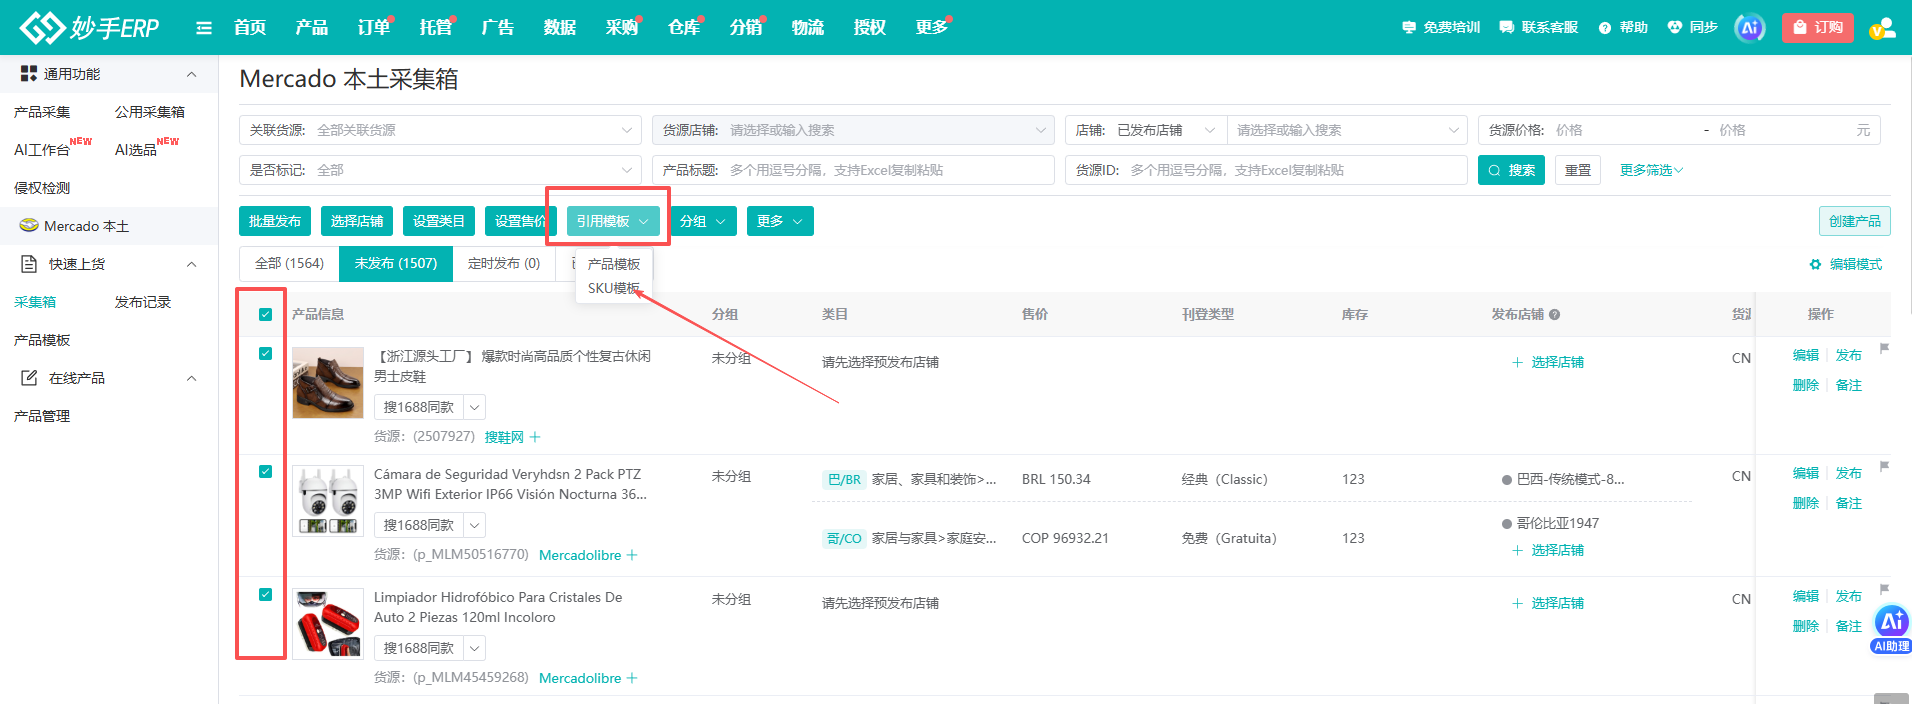Click the 创建产品 button
Viewport: 1912px width, 704px height.
click(x=1855, y=221)
